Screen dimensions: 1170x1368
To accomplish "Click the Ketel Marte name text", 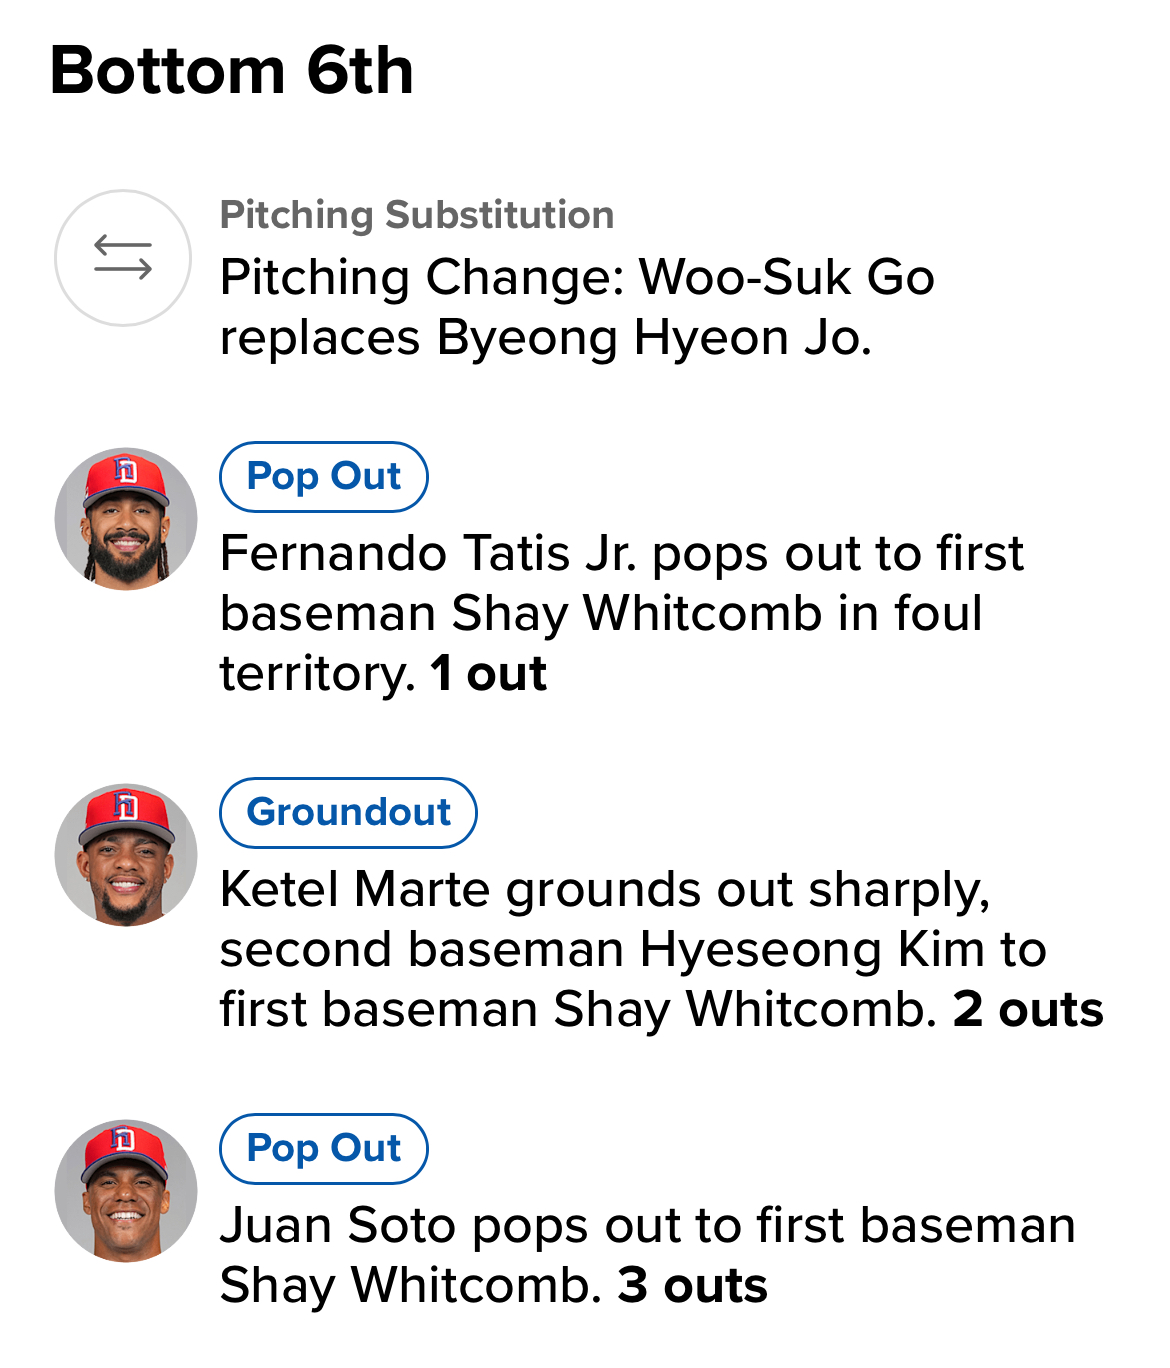I will (354, 889).
